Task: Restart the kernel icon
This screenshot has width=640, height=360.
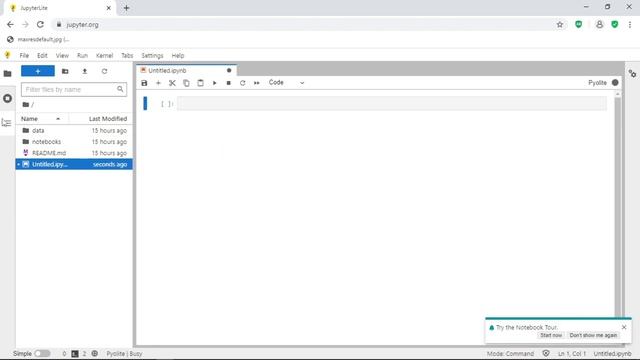Action: click(242, 83)
